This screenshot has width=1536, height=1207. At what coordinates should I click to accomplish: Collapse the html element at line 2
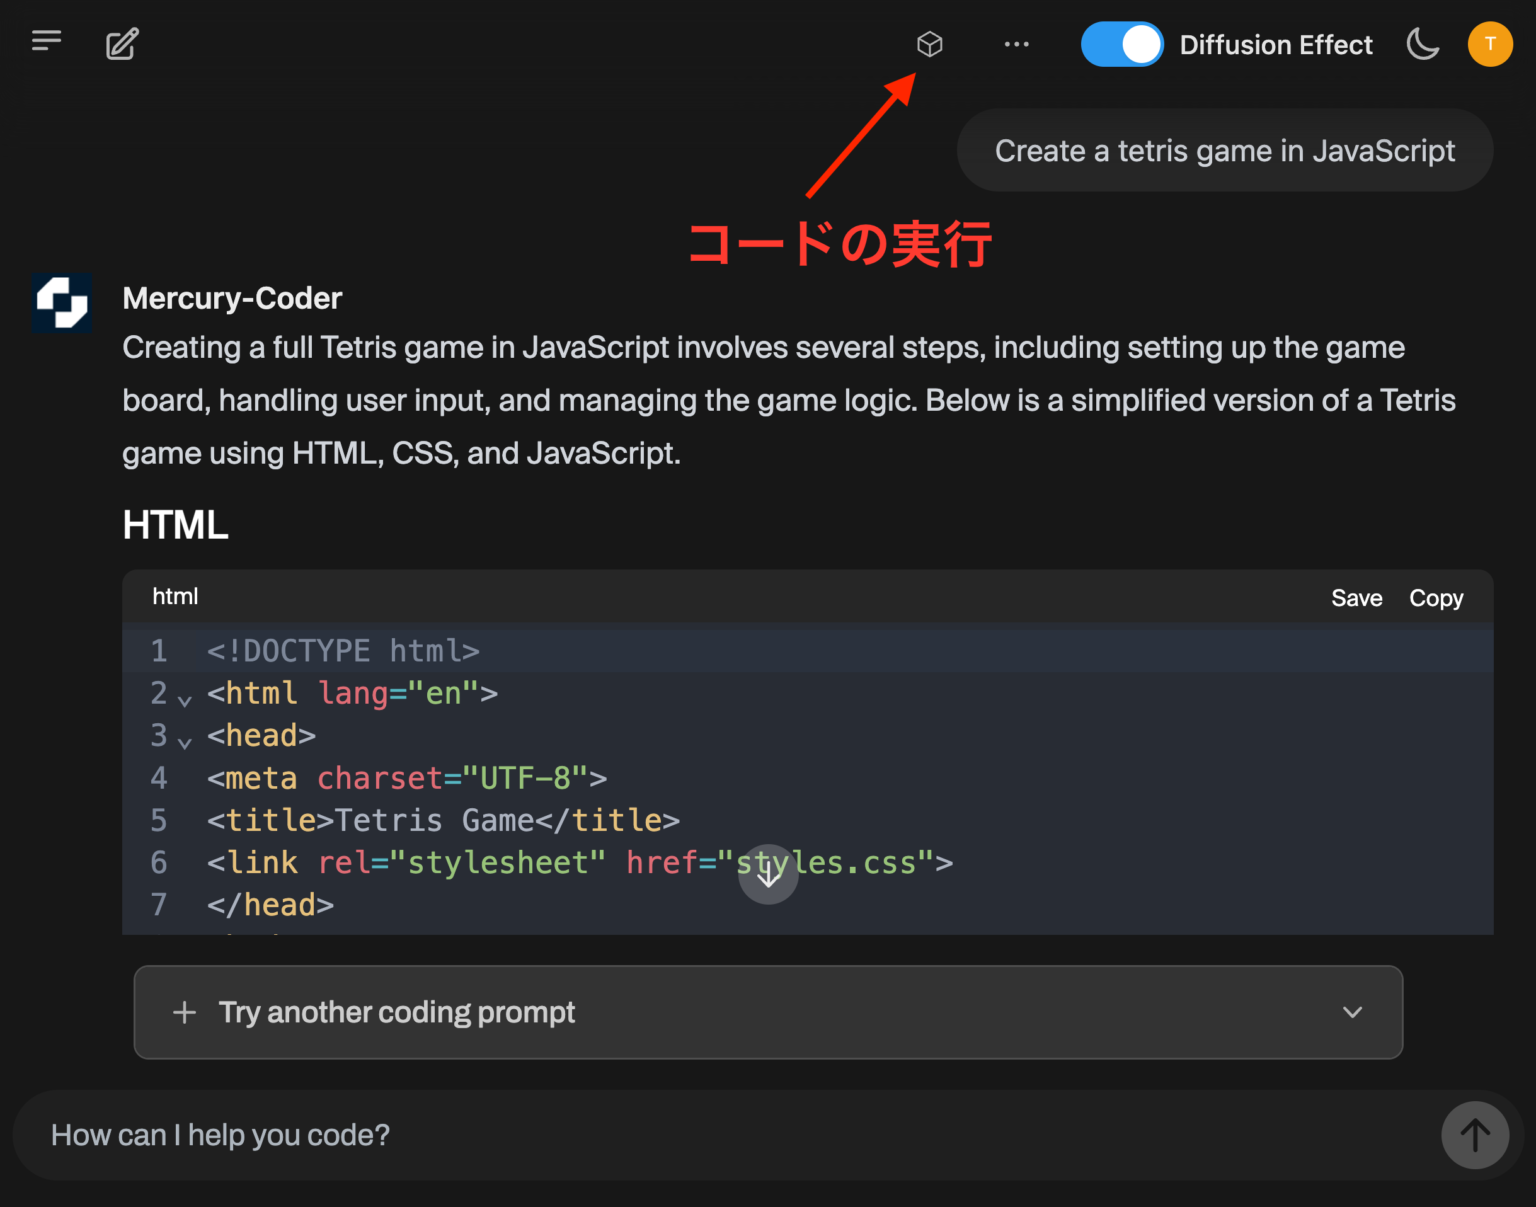pyautogui.click(x=185, y=700)
